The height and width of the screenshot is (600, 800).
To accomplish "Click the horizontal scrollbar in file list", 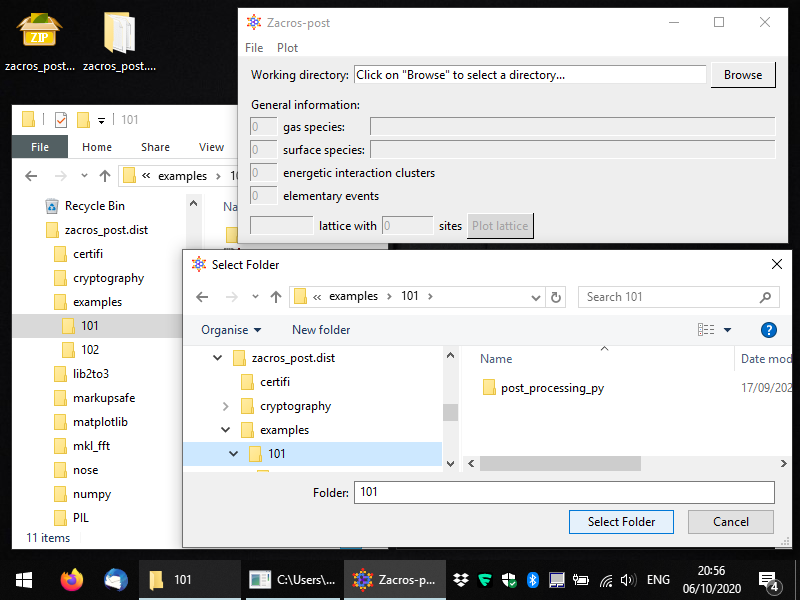I will (560, 464).
